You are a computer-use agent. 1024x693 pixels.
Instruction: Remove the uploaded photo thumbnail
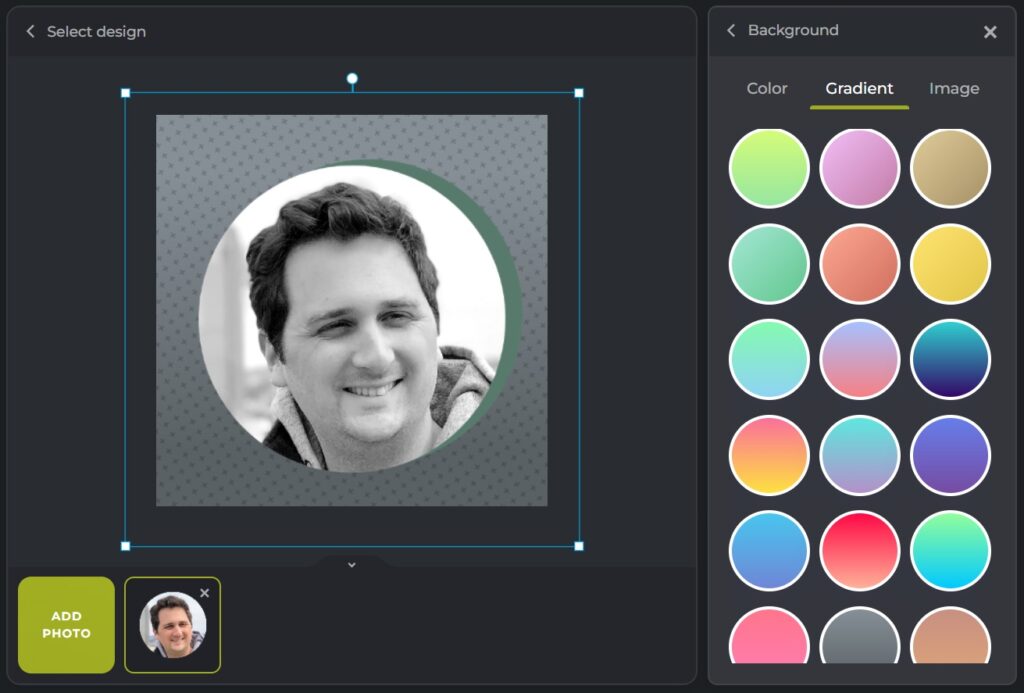point(205,593)
